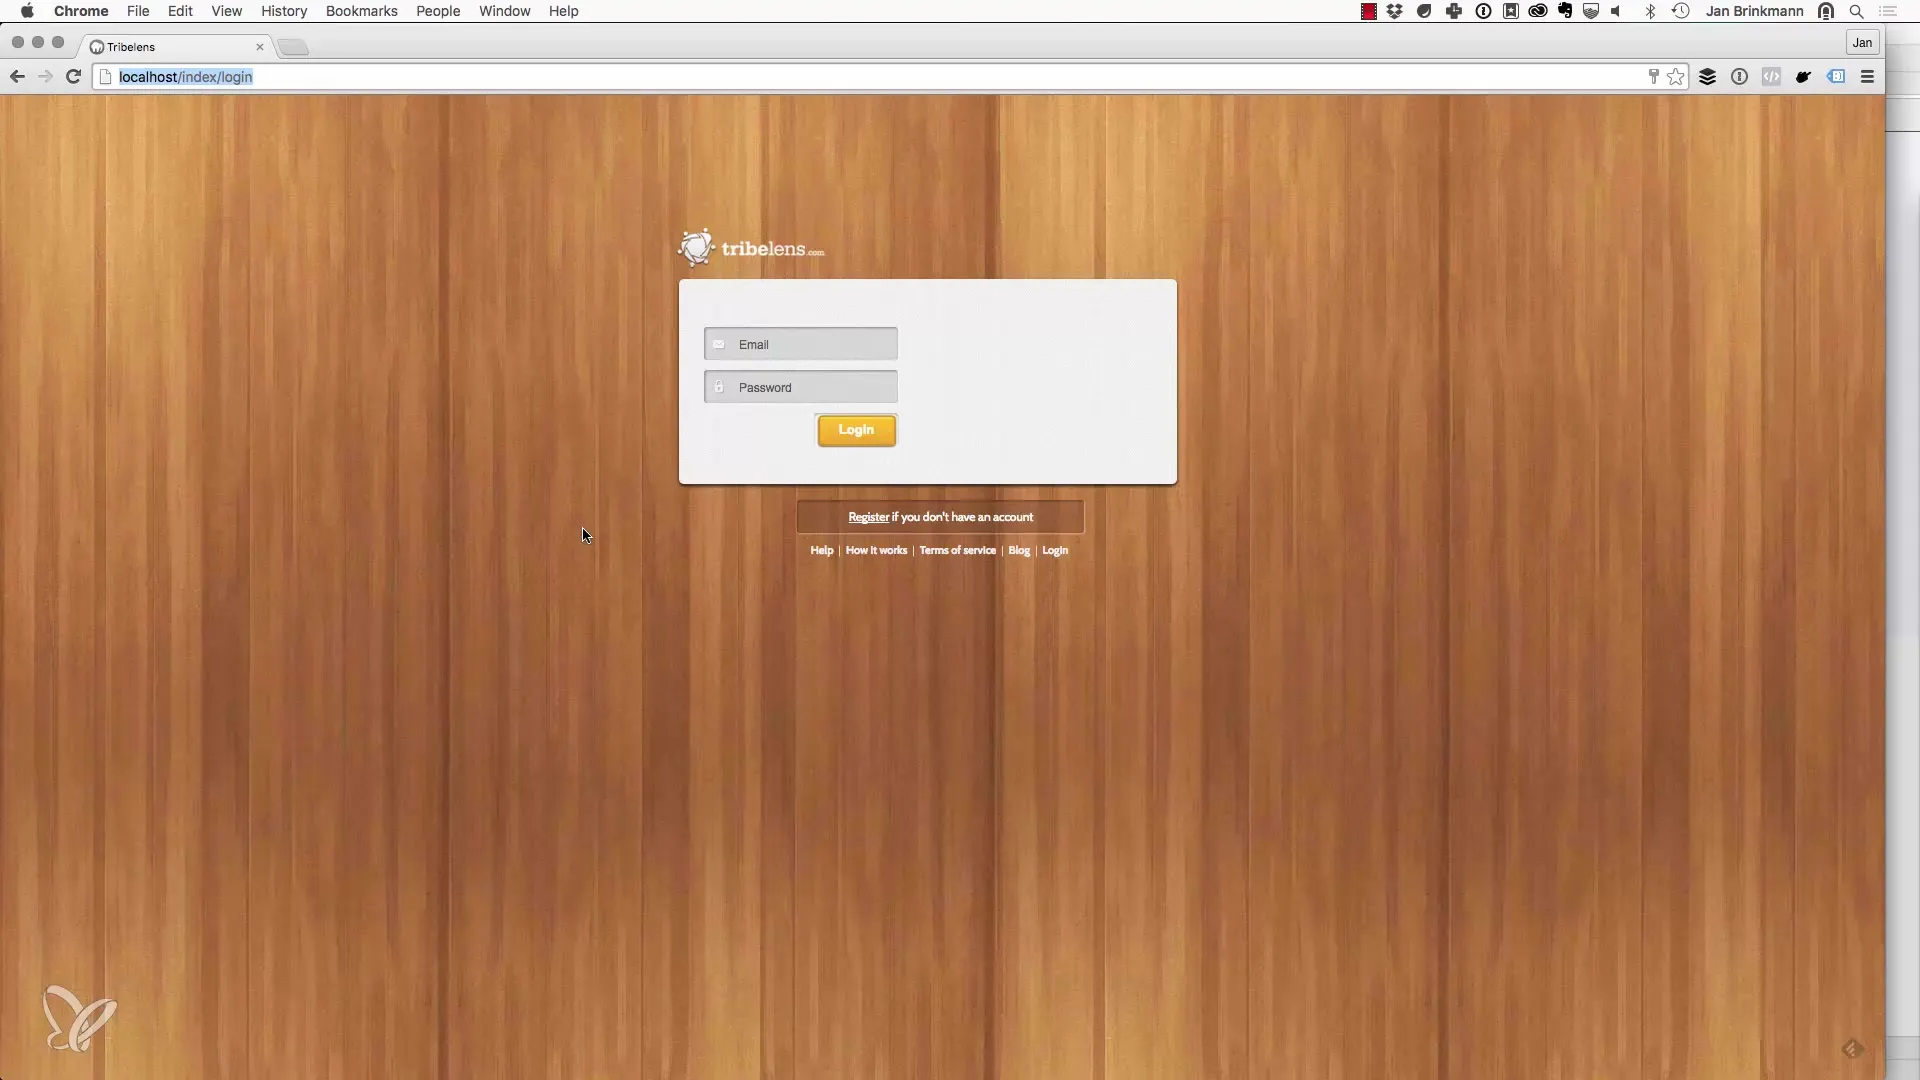Viewport: 1920px width, 1080px height.
Task: Open the plus cross menu bar icon
Action: tap(1454, 11)
